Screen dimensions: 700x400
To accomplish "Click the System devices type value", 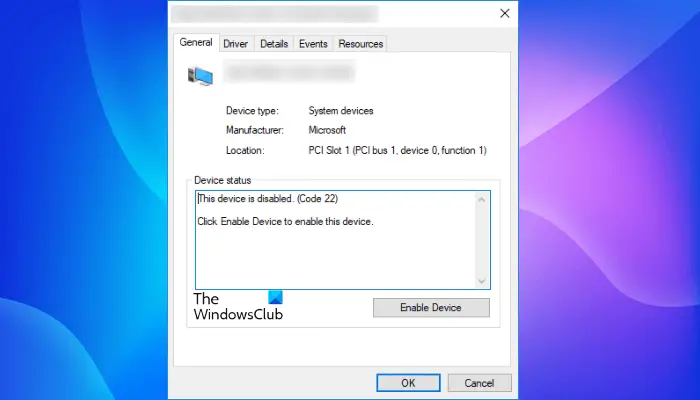I will (340, 111).
